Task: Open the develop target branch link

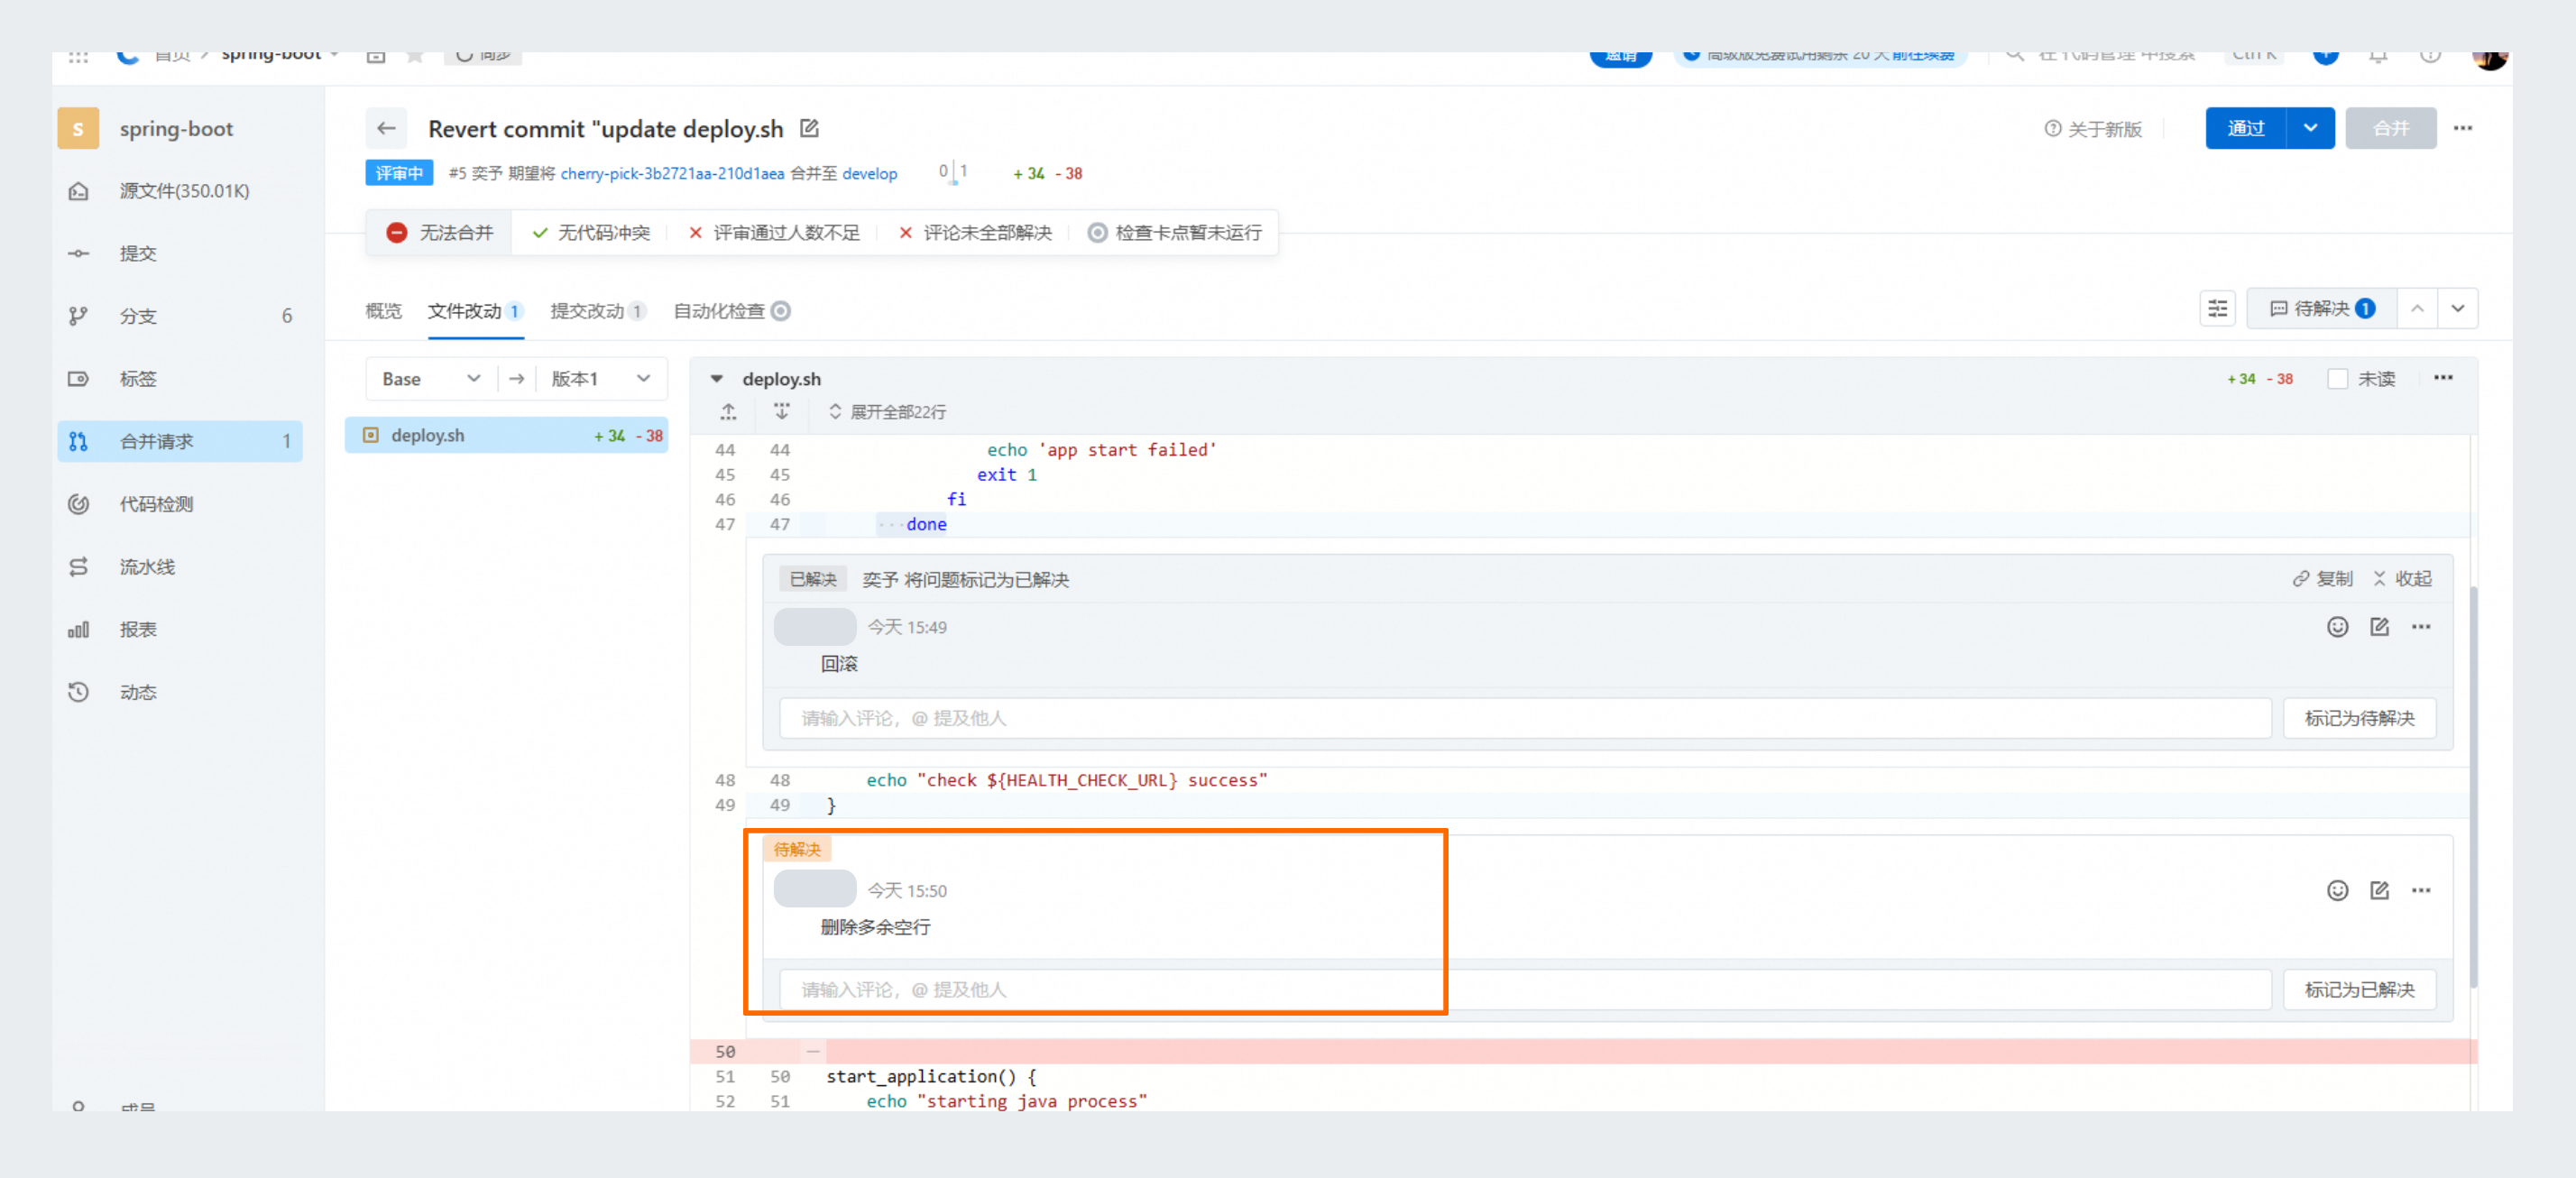Action: pyautogui.click(x=869, y=174)
